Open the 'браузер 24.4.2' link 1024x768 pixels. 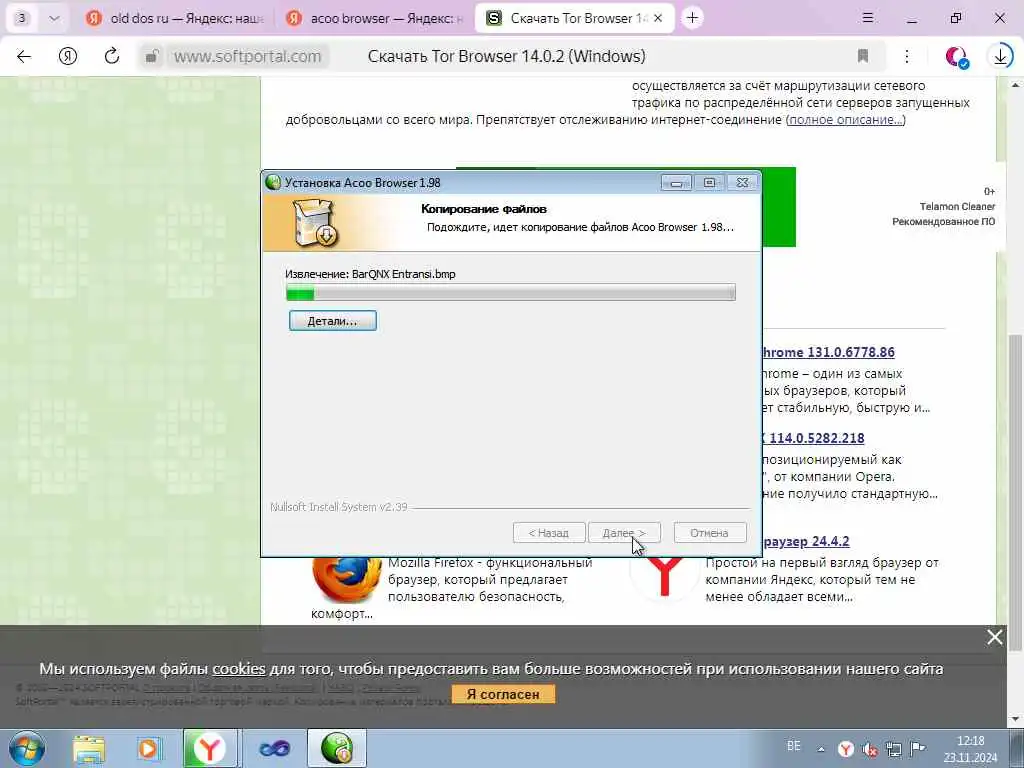[805, 541]
